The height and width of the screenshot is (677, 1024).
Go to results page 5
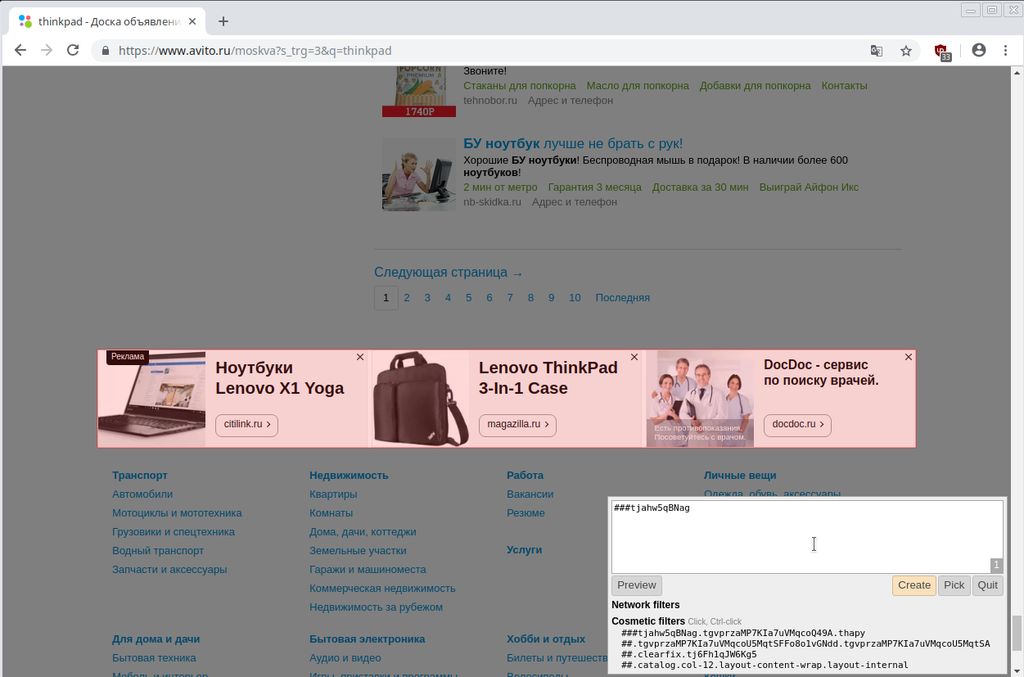[468, 298]
